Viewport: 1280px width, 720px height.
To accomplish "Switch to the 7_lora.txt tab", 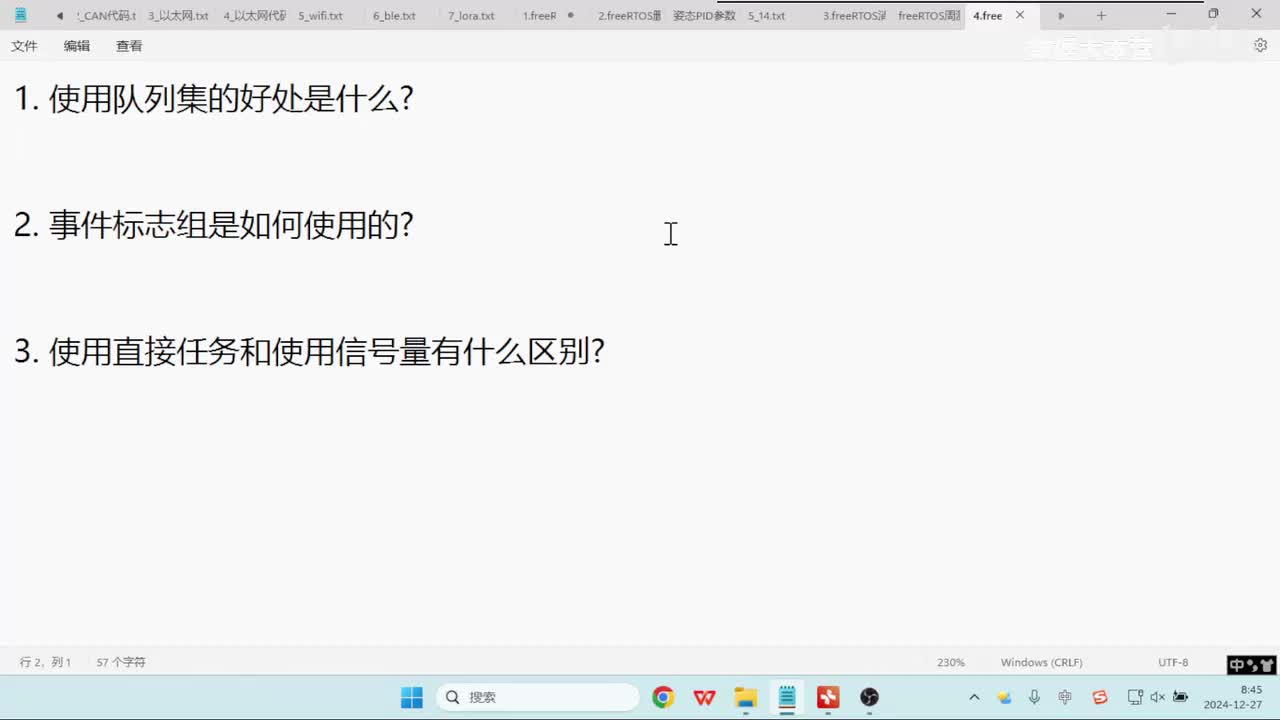I will 471,16.
